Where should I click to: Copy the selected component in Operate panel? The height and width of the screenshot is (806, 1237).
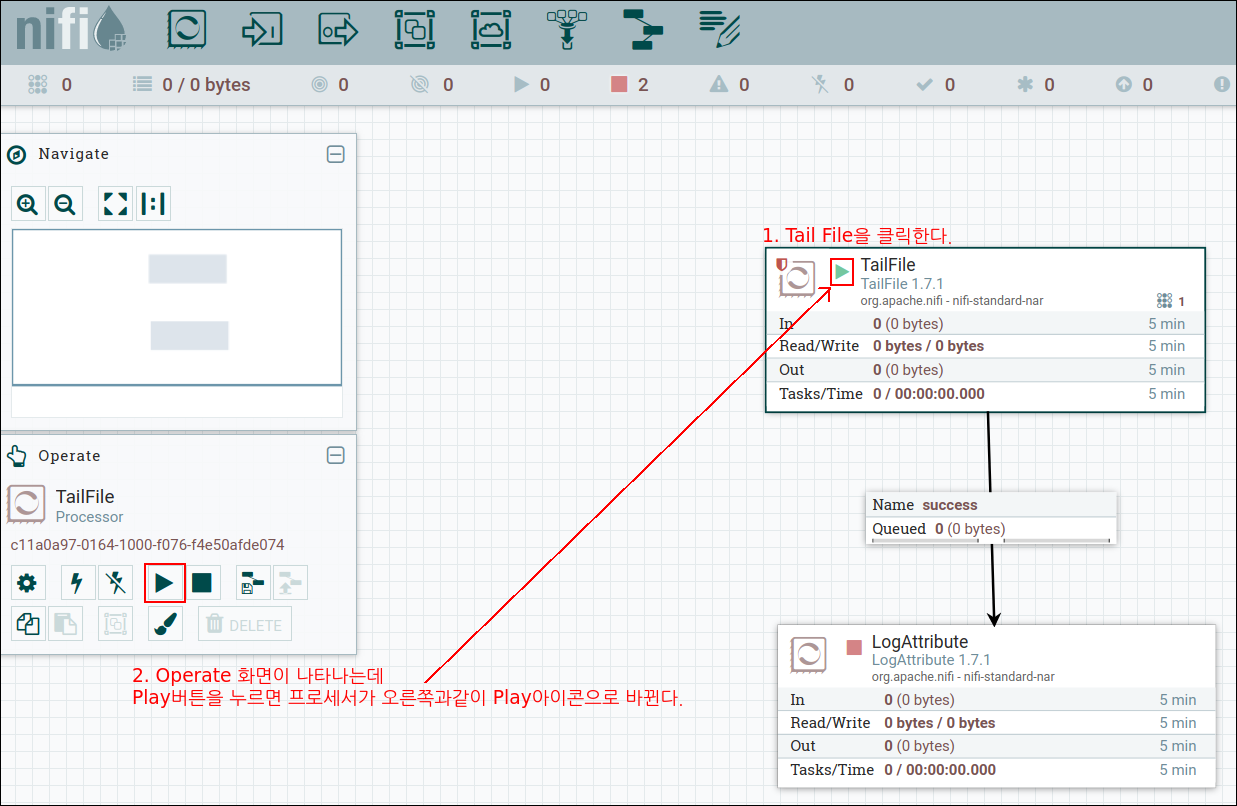27,624
